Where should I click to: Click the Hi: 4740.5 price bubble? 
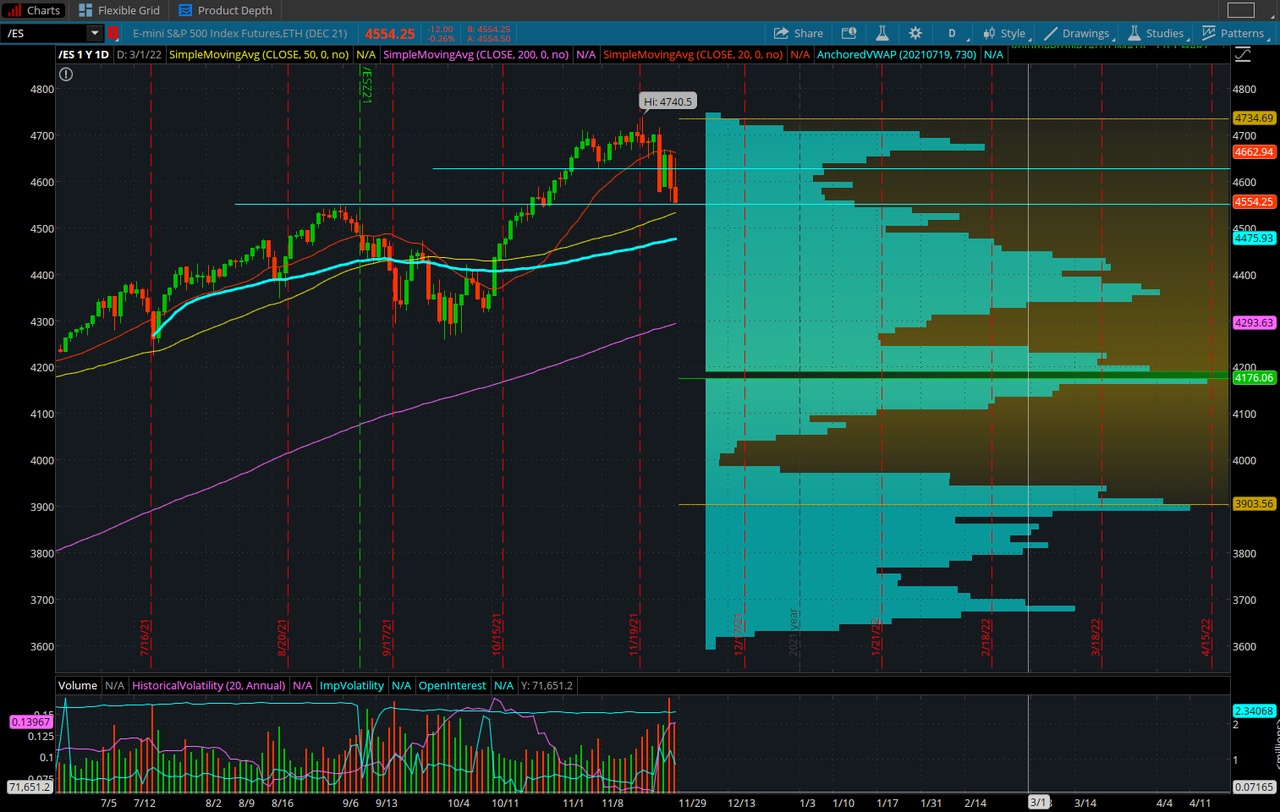pos(668,102)
